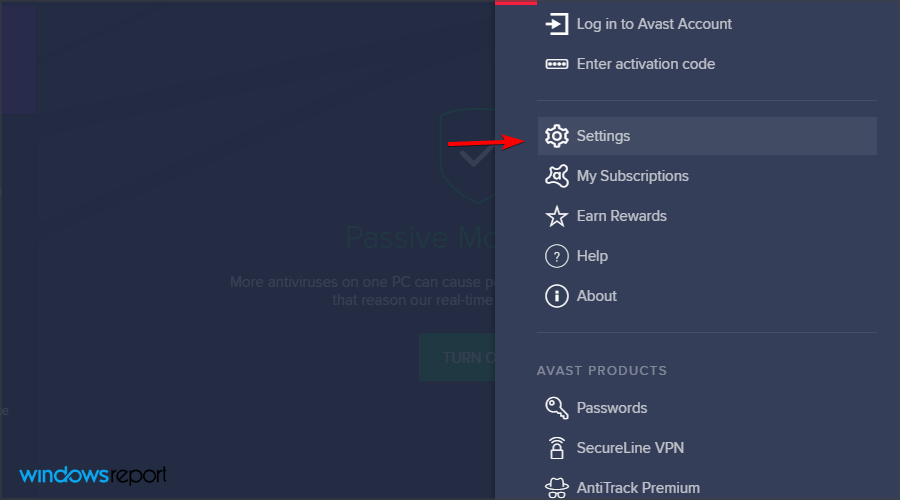Click the activation code keypad icon
This screenshot has width=900, height=500.
tap(556, 64)
